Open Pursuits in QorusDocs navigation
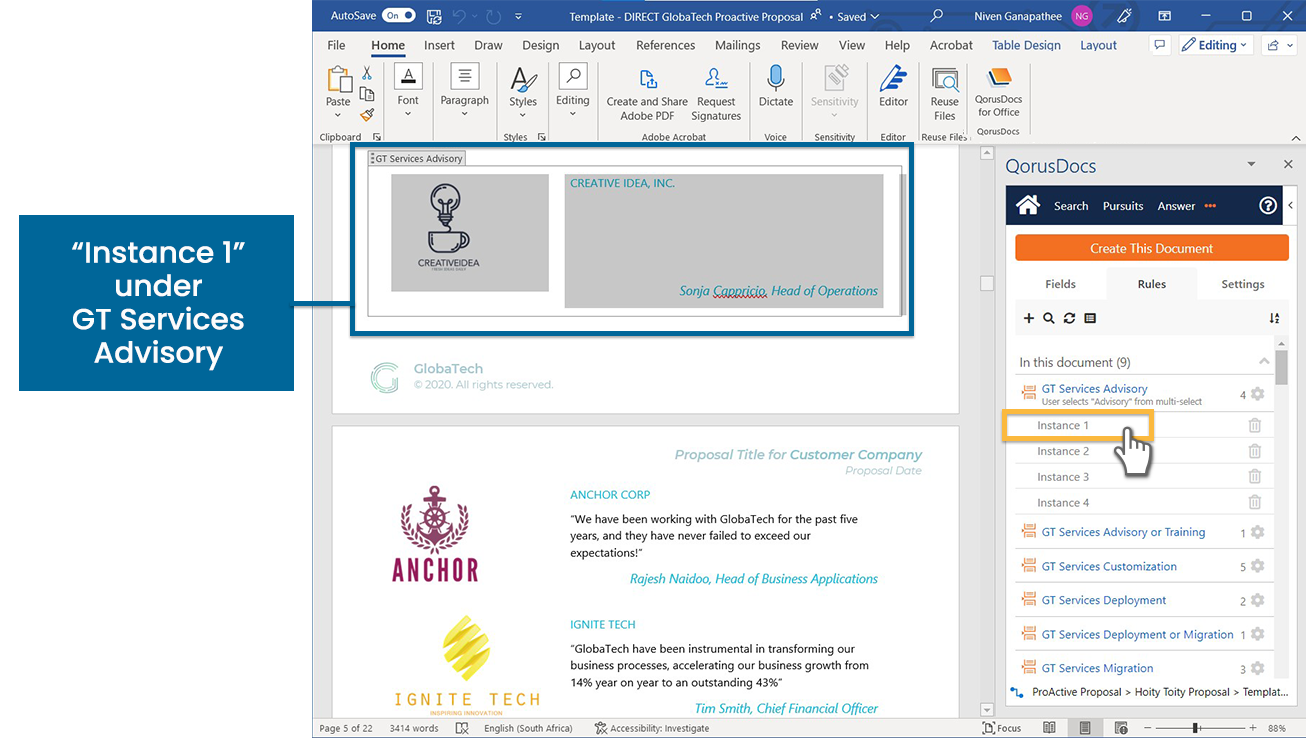This screenshot has height=738, width=1306. click(x=1123, y=206)
